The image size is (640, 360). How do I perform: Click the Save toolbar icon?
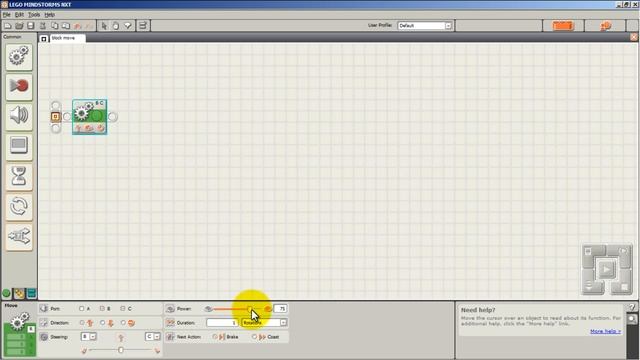click(x=31, y=26)
